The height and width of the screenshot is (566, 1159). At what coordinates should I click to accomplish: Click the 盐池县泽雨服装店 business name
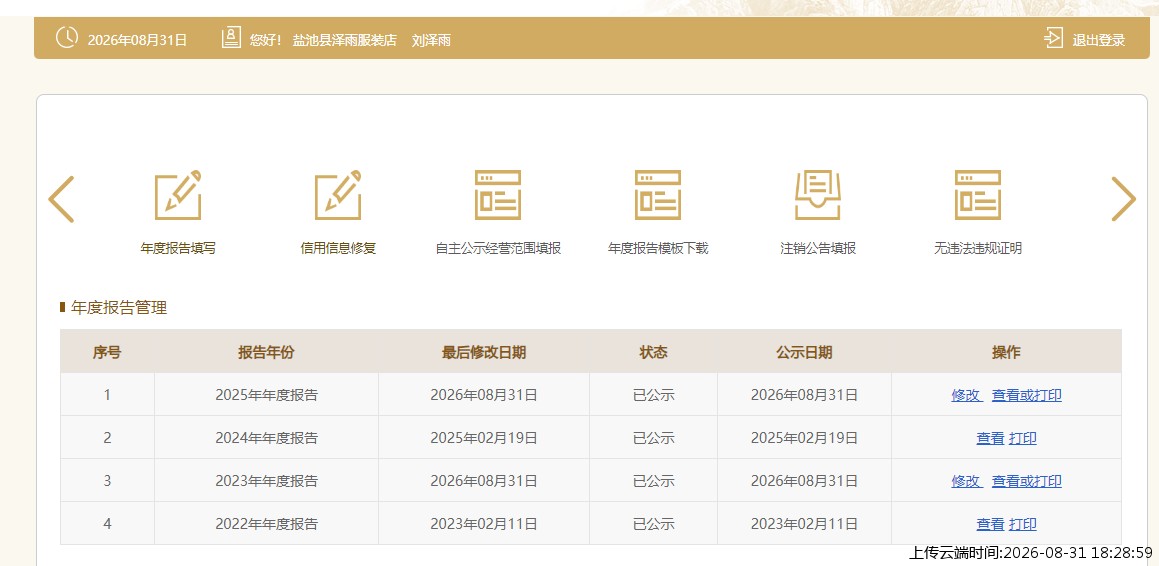point(344,40)
